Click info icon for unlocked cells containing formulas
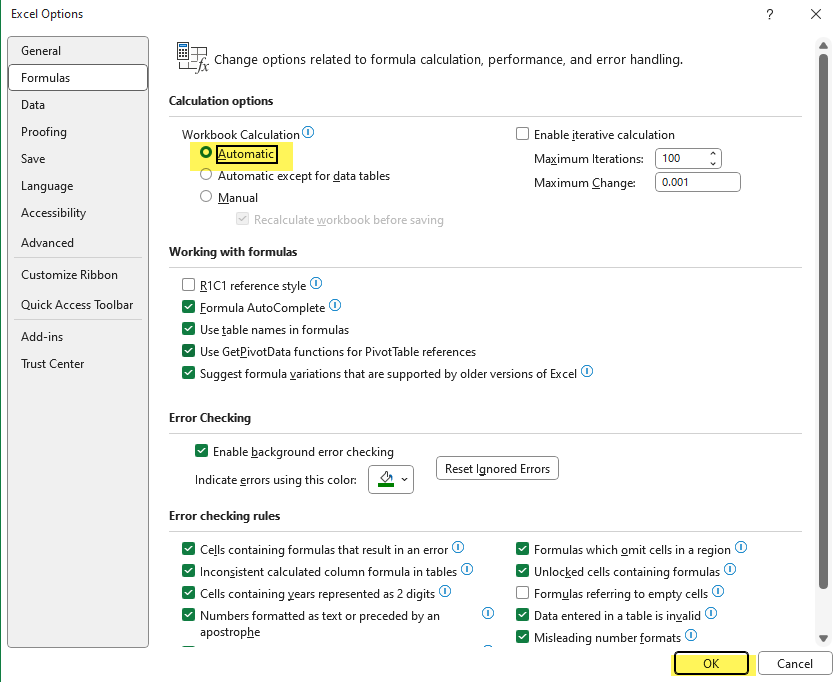Viewport: 837px width, 682px height. [x=730, y=570]
